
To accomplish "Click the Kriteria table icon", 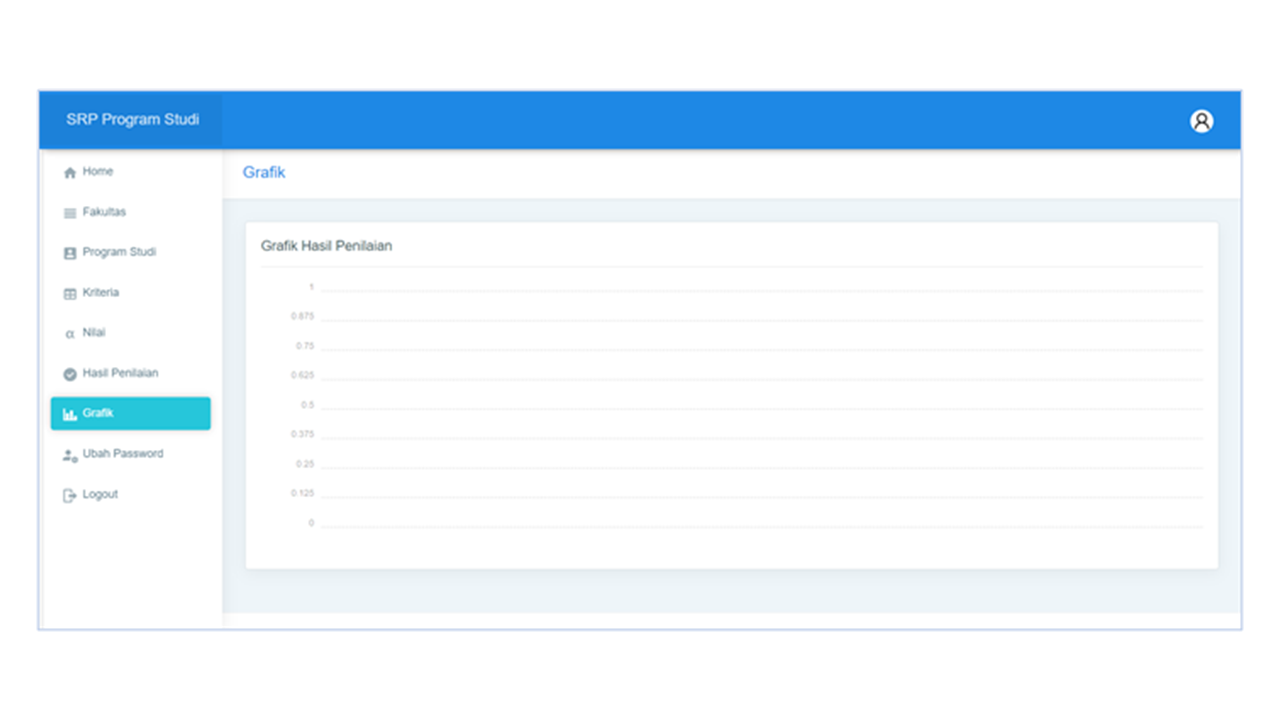I will (x=70, y=294).
